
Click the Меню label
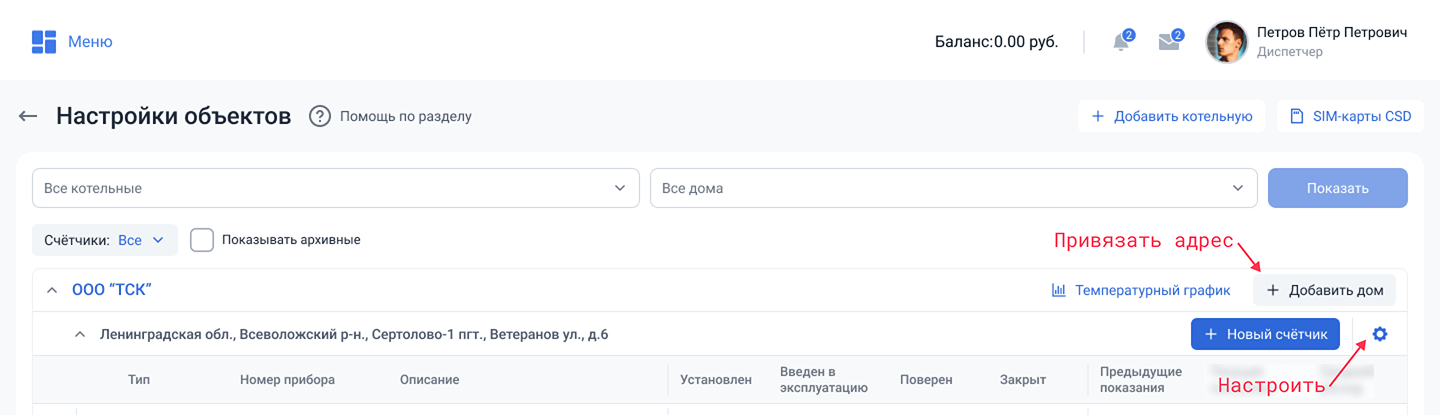pos(90,42)
